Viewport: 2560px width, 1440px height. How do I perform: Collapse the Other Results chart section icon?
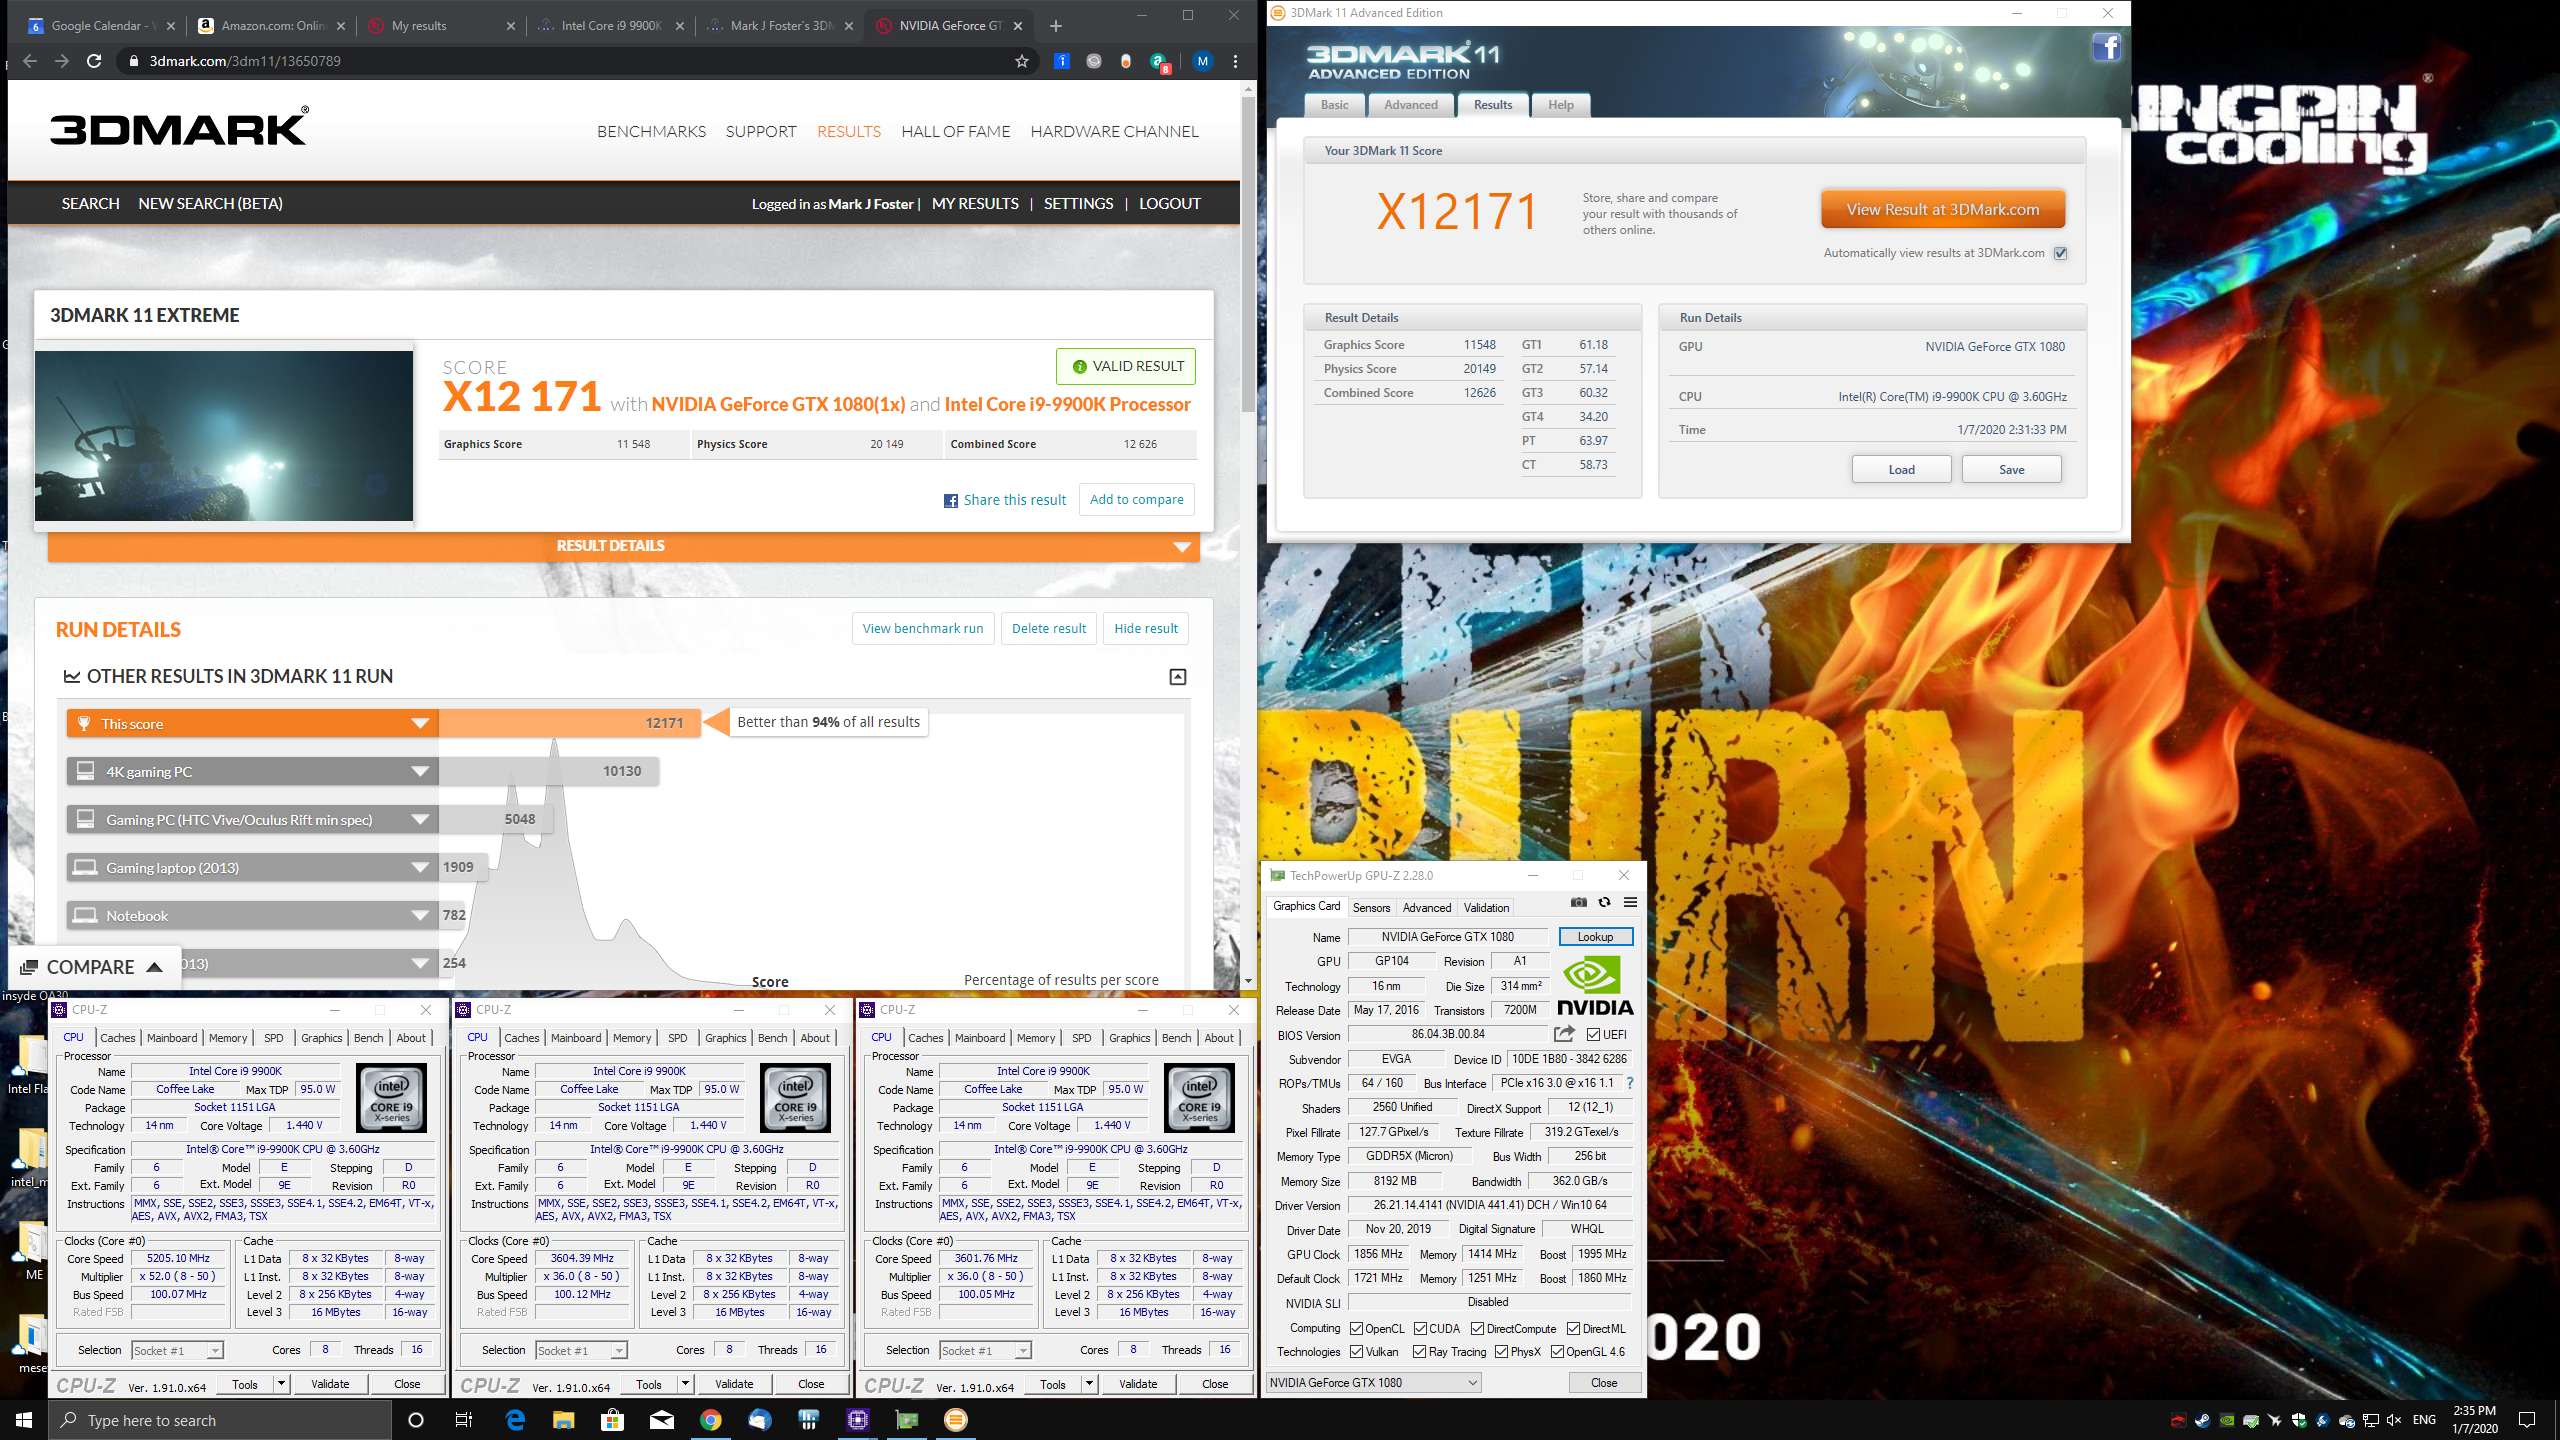coord(1178,677)
